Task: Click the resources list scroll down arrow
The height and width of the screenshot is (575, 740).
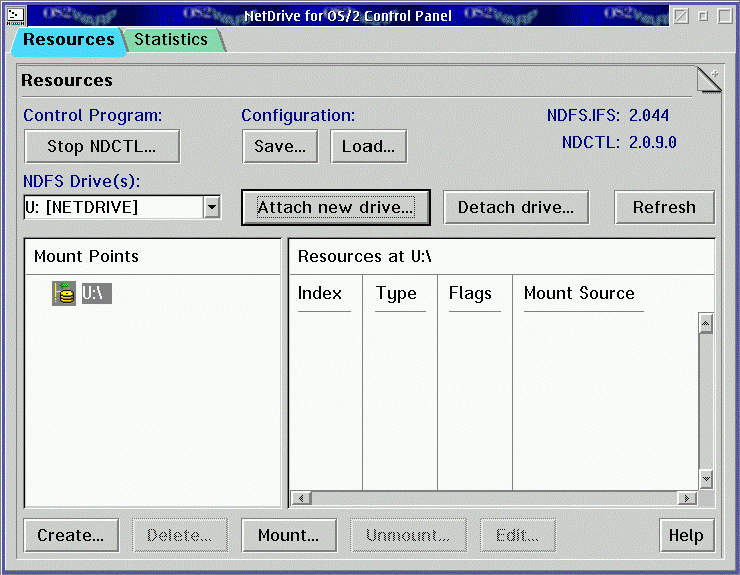Action: point(706,479)
